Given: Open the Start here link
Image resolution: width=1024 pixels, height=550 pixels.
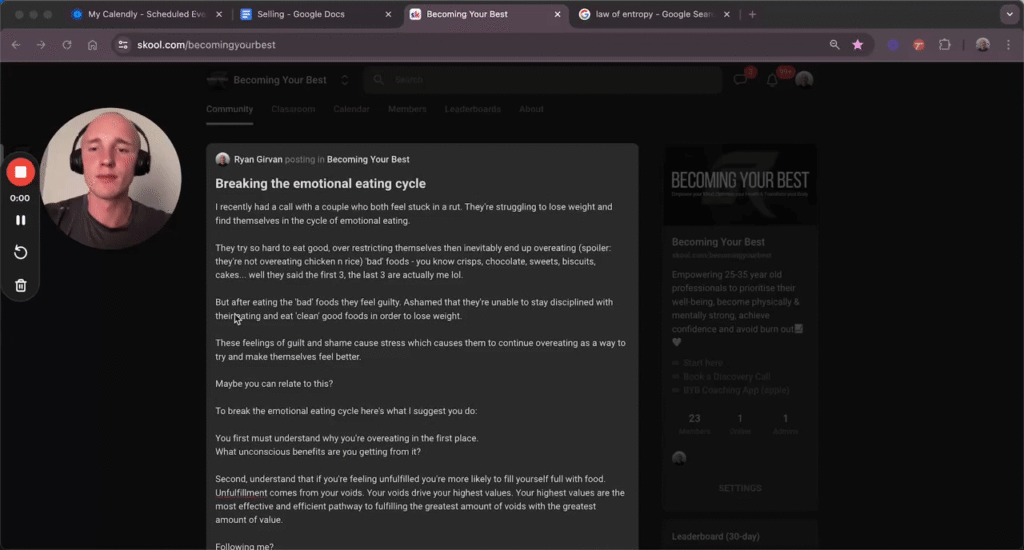Looking at the screenshot, I should [703, 363].
